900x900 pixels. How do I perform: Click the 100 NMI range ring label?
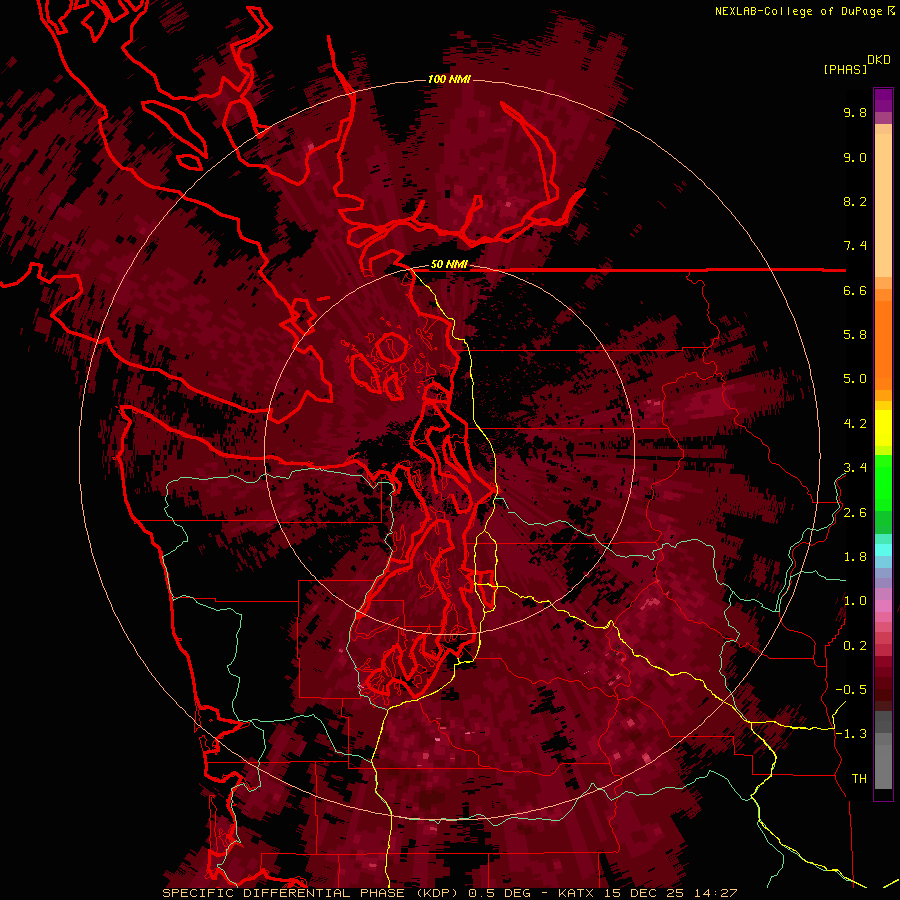pos(449,79)
